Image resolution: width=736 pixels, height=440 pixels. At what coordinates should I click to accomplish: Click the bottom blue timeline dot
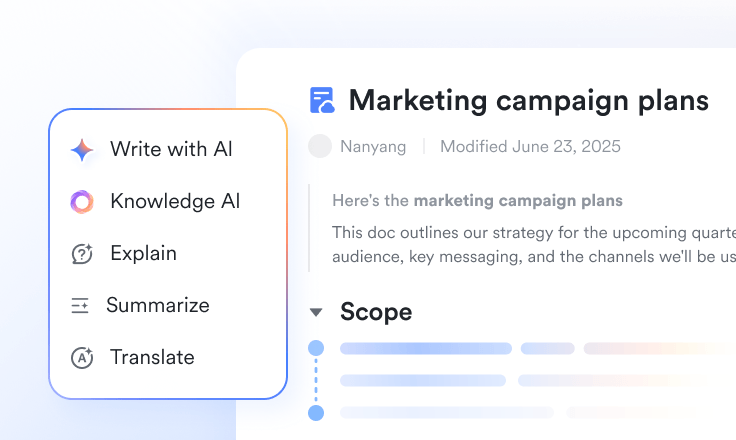(316, 413)
